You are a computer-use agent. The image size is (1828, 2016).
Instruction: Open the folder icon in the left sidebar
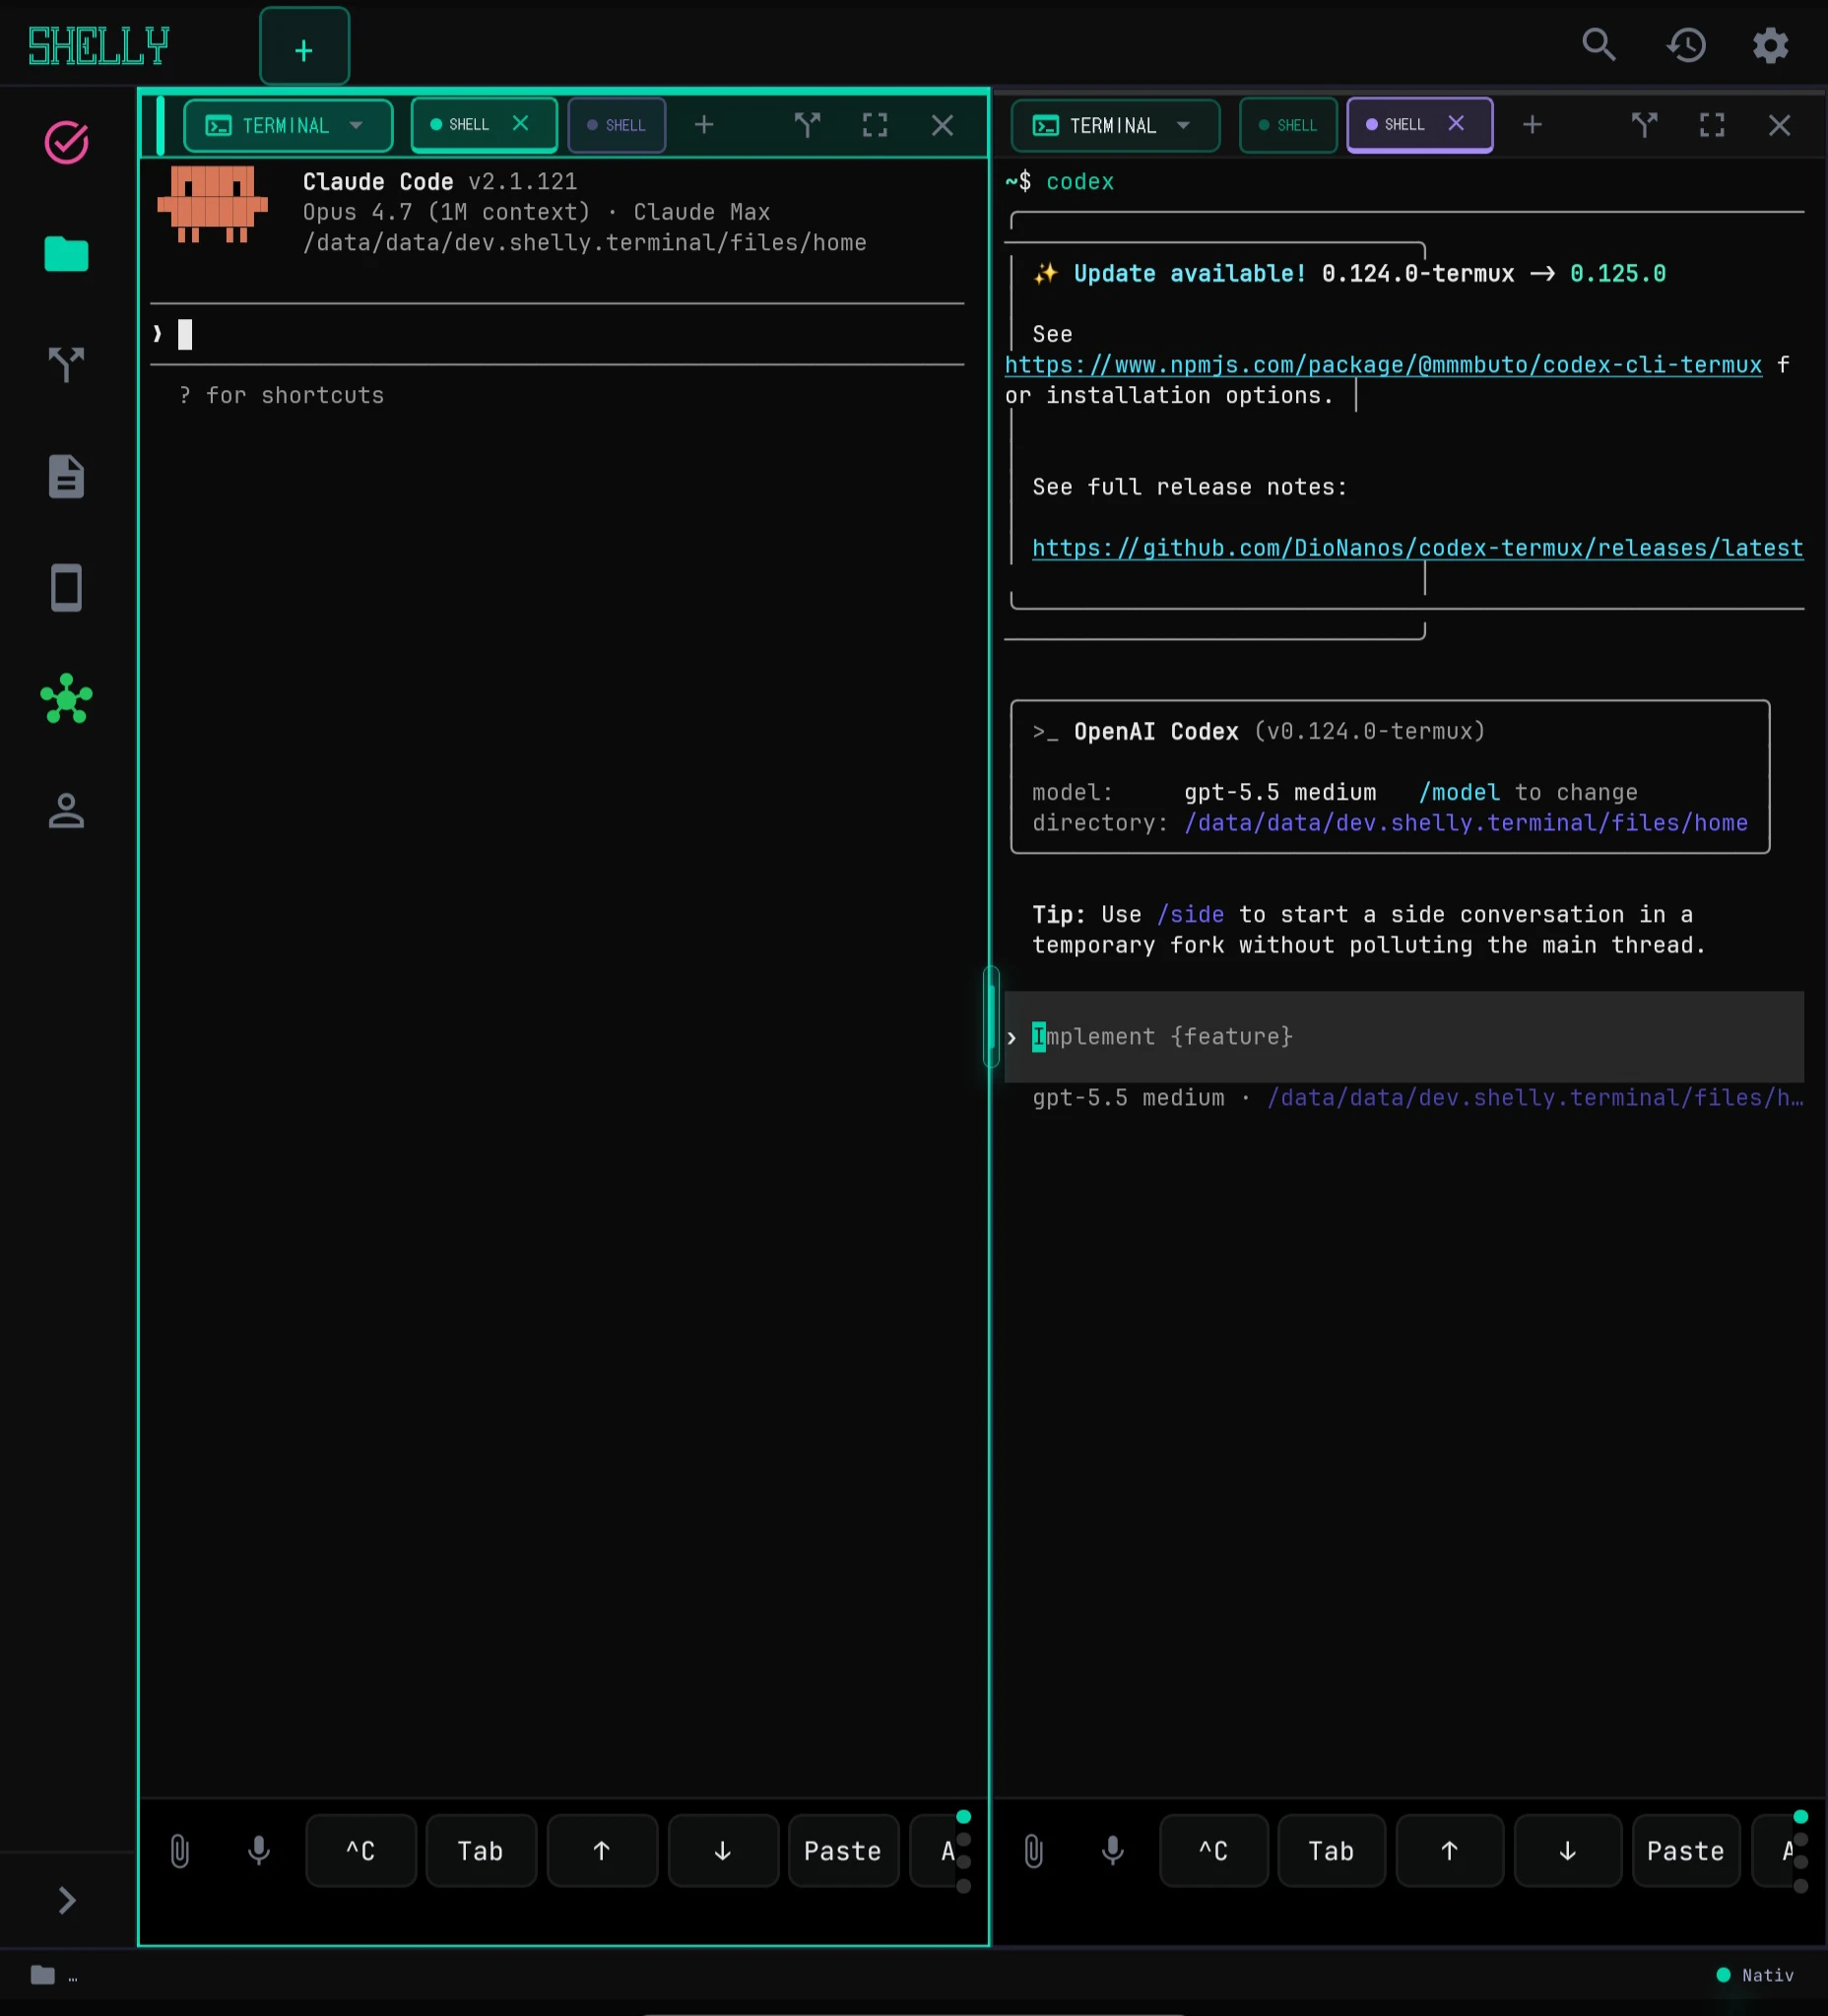coord(67,254)
